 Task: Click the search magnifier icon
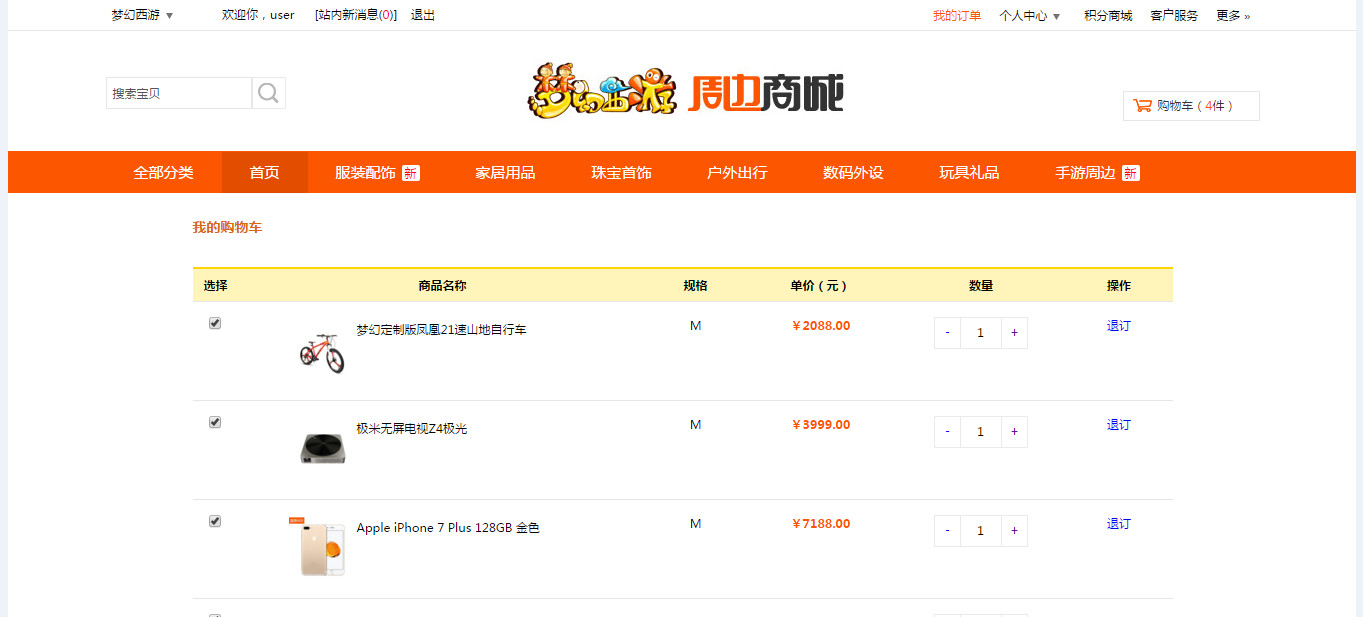pos(268,93)
